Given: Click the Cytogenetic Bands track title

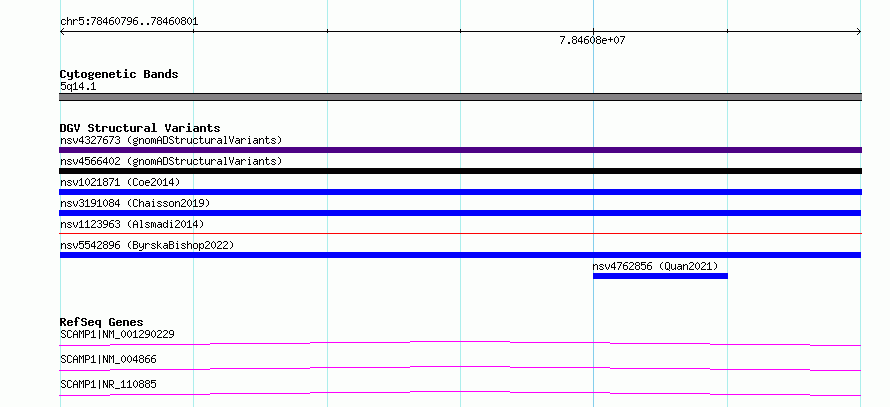Looking at the screenshot, I should click(119, 74).
